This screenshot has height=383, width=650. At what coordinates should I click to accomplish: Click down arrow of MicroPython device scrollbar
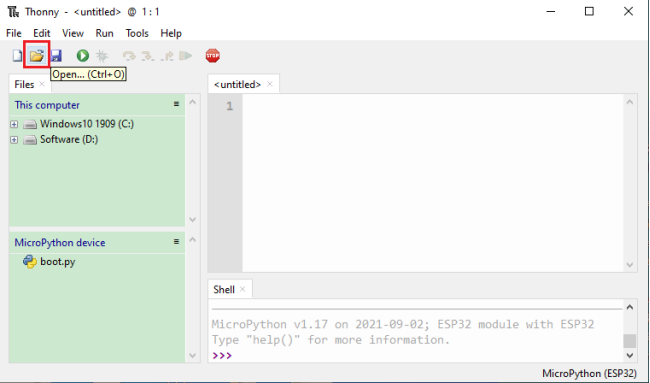[x=192, y=355]
